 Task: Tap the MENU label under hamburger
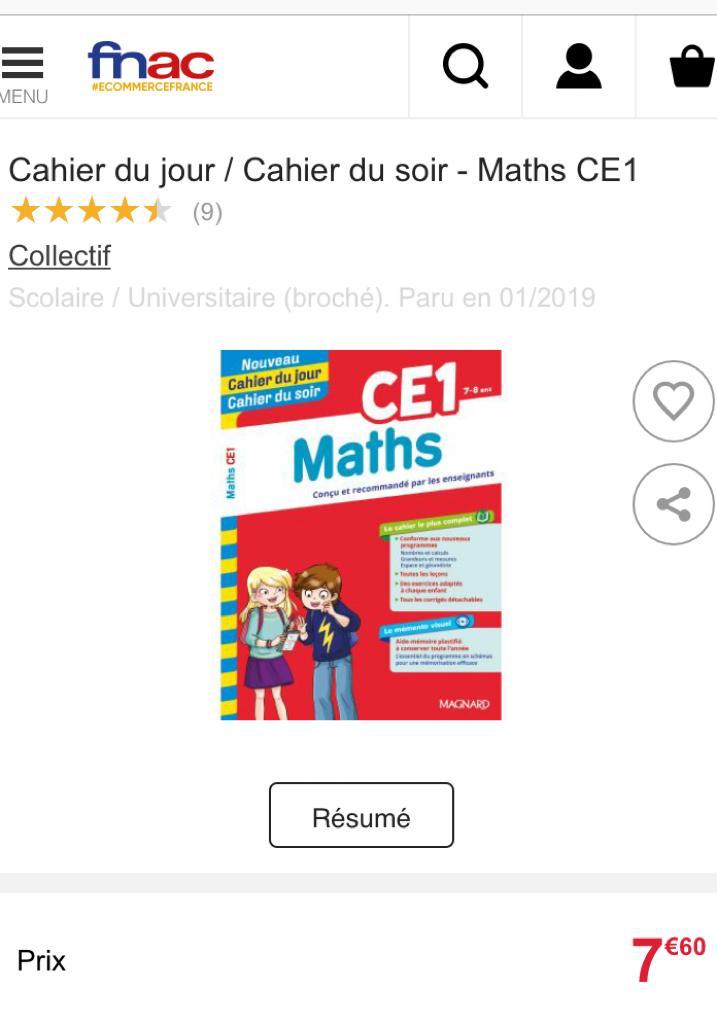24,97
